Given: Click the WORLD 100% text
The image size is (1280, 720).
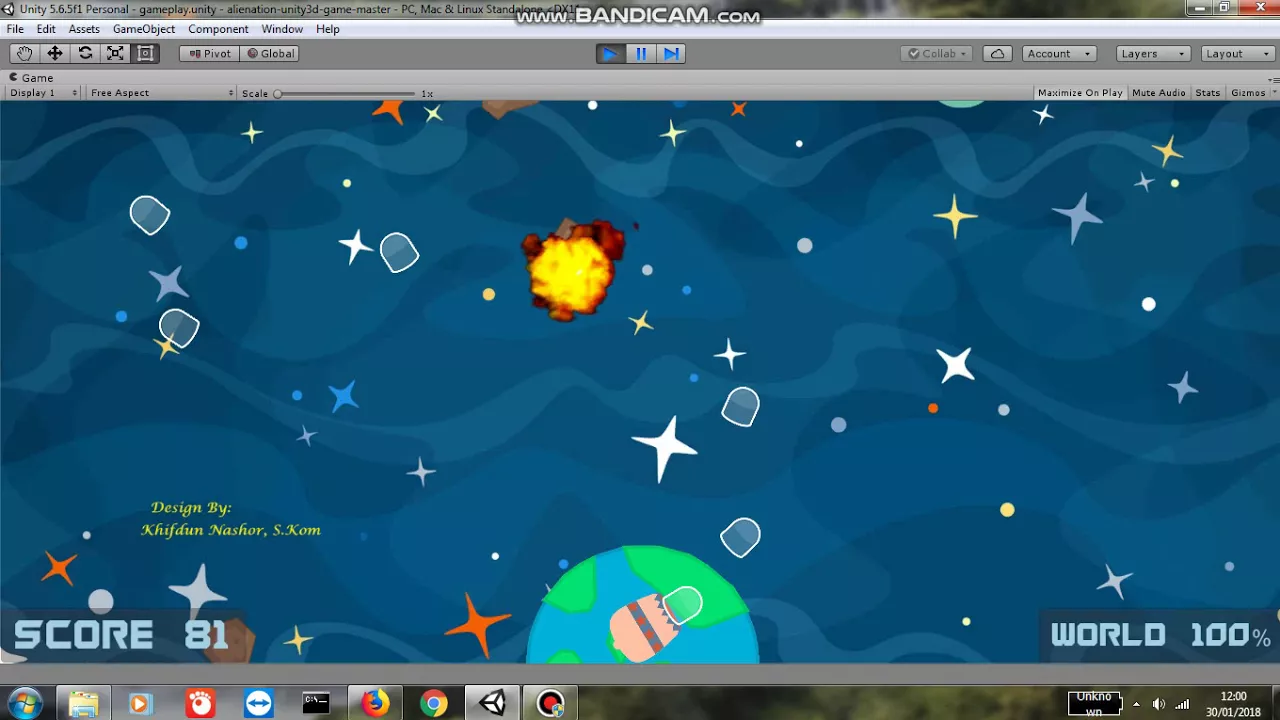Looking at the screenshot, I should coord(1160,635).
